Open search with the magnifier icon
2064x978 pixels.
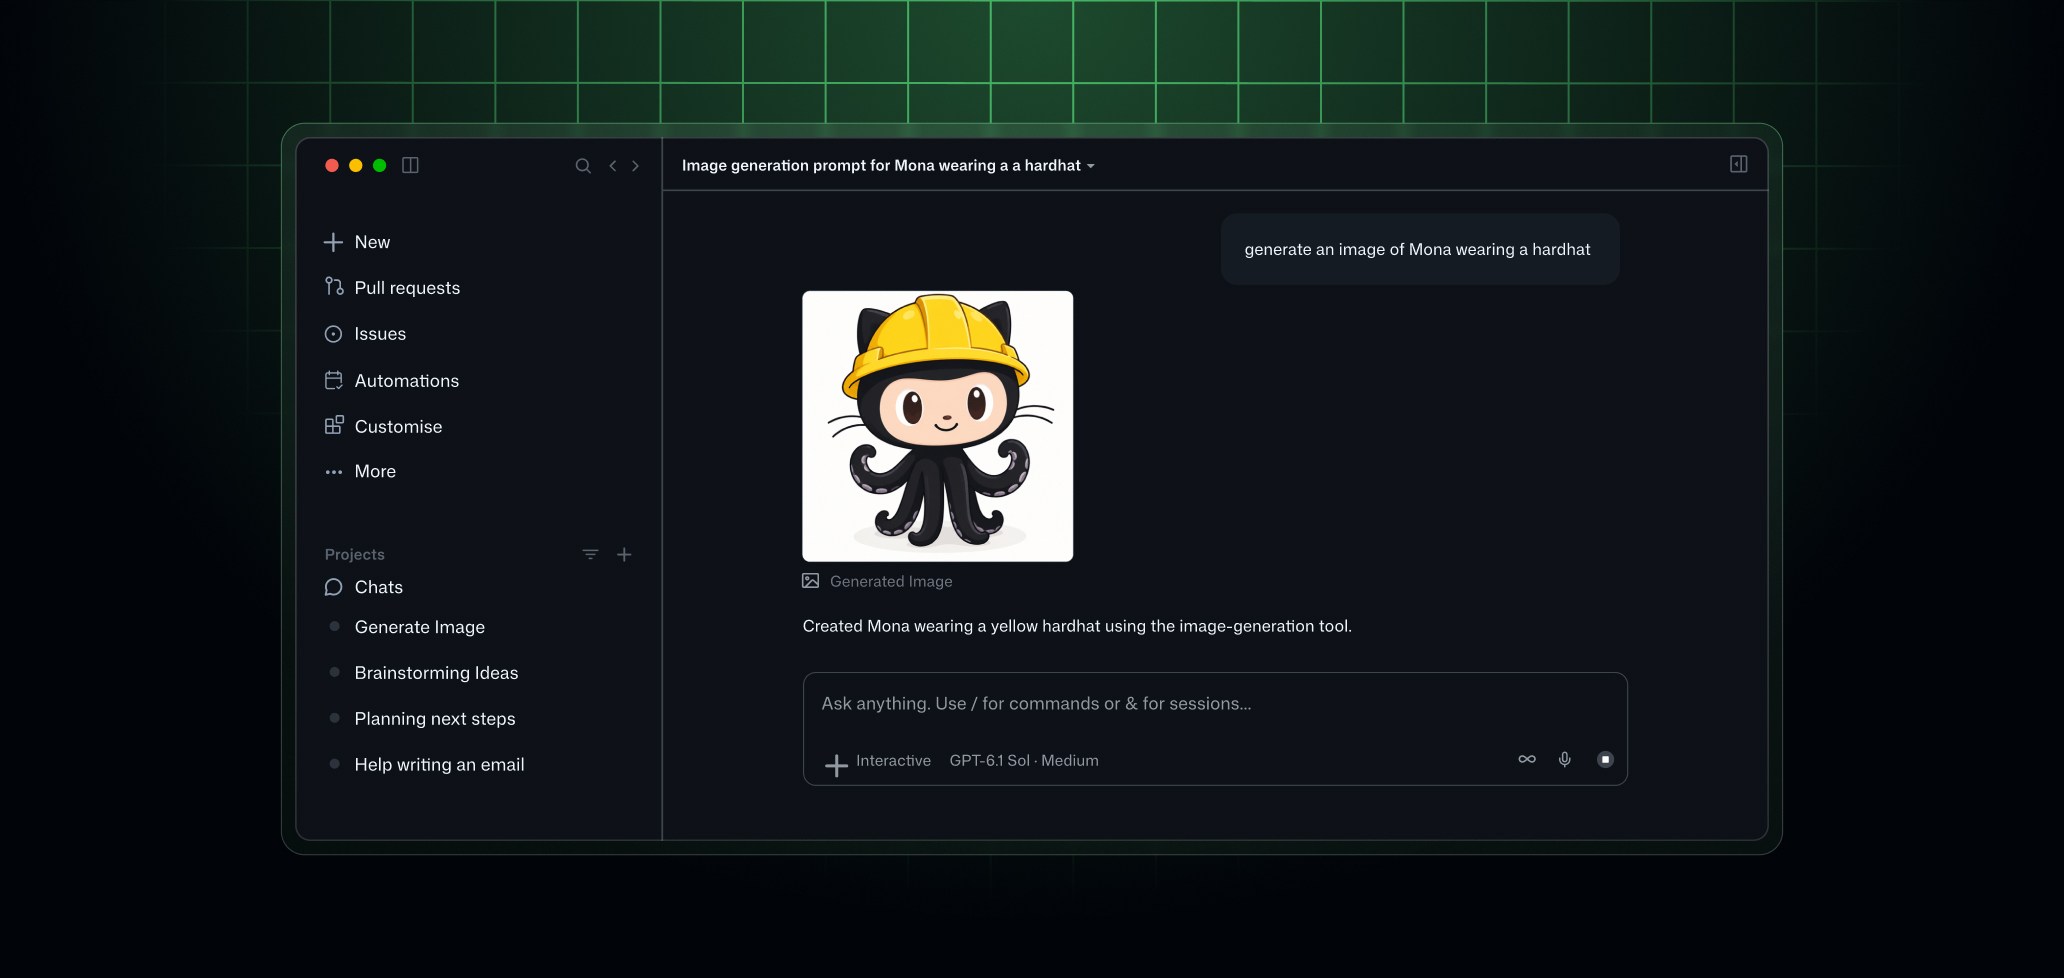pyautogui.click(x=583, y=166)
